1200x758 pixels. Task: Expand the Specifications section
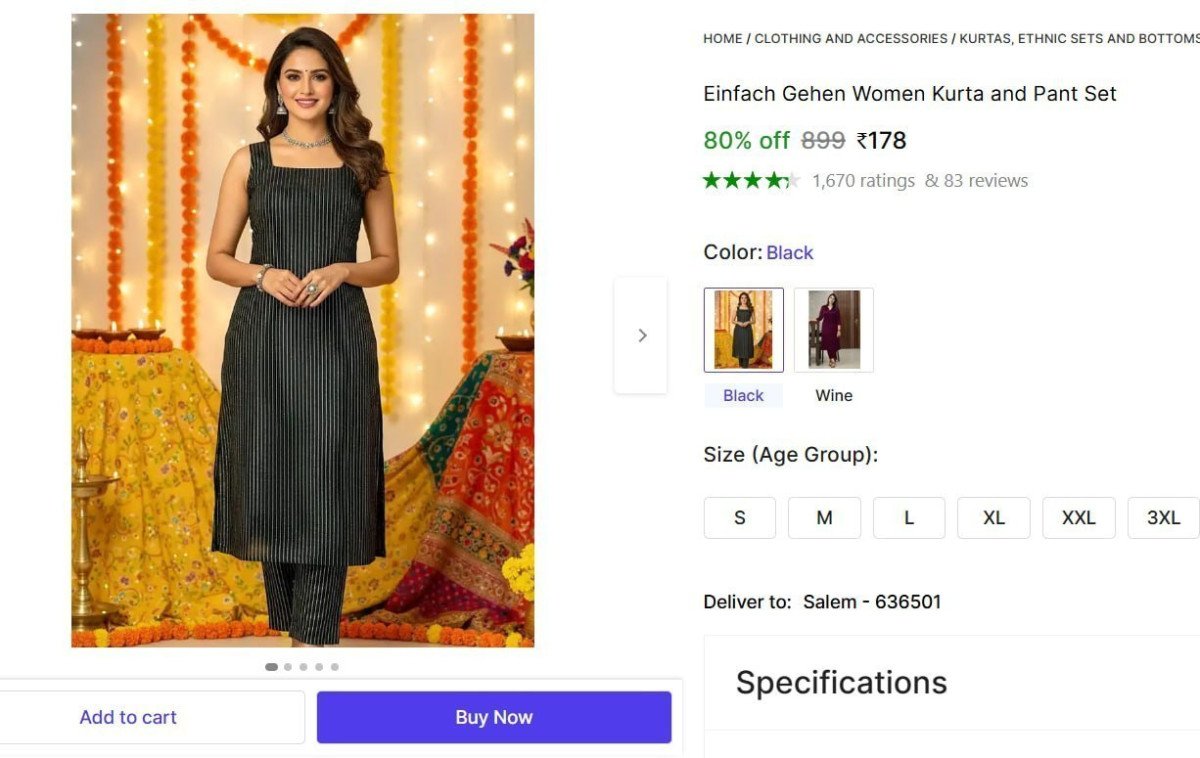841,682
